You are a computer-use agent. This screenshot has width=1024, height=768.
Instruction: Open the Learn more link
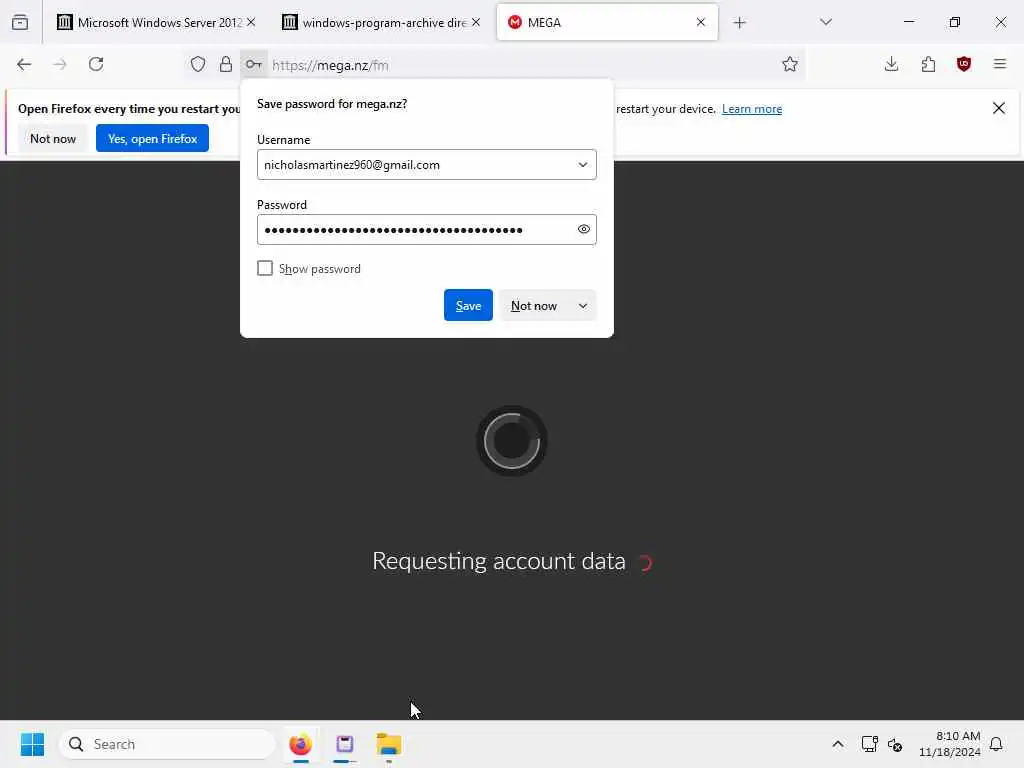coord(752,109)
